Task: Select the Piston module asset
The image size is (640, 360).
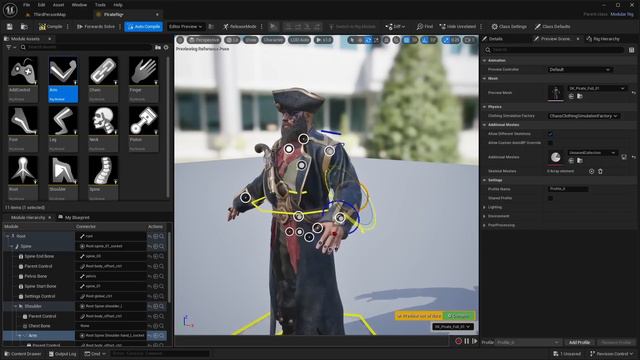Action: [x=143, y=129]
